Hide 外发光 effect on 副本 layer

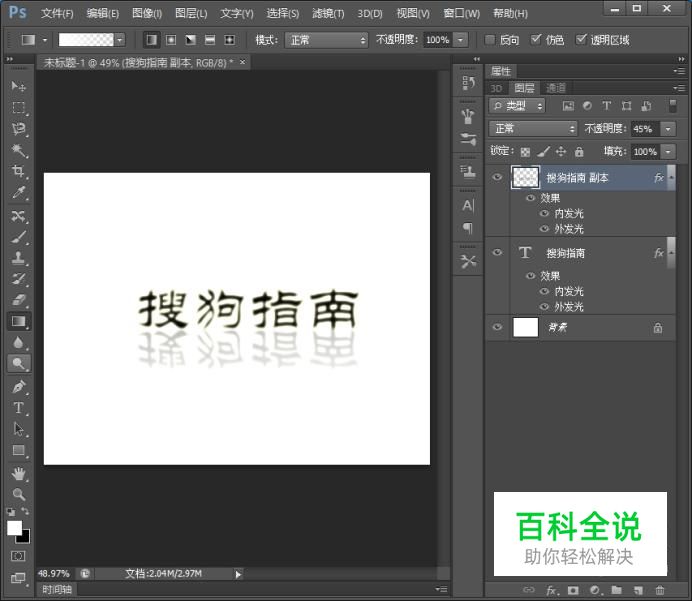(544, 229)
